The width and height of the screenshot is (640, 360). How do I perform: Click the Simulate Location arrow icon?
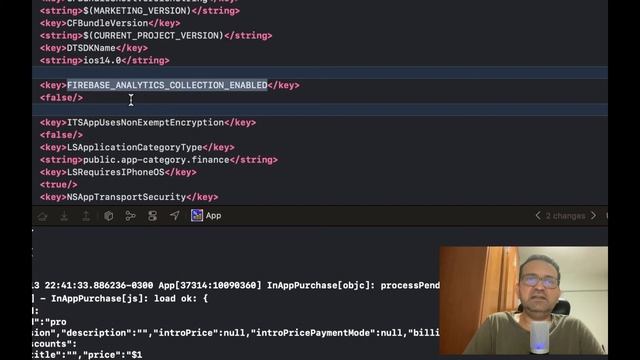(175, 216)
